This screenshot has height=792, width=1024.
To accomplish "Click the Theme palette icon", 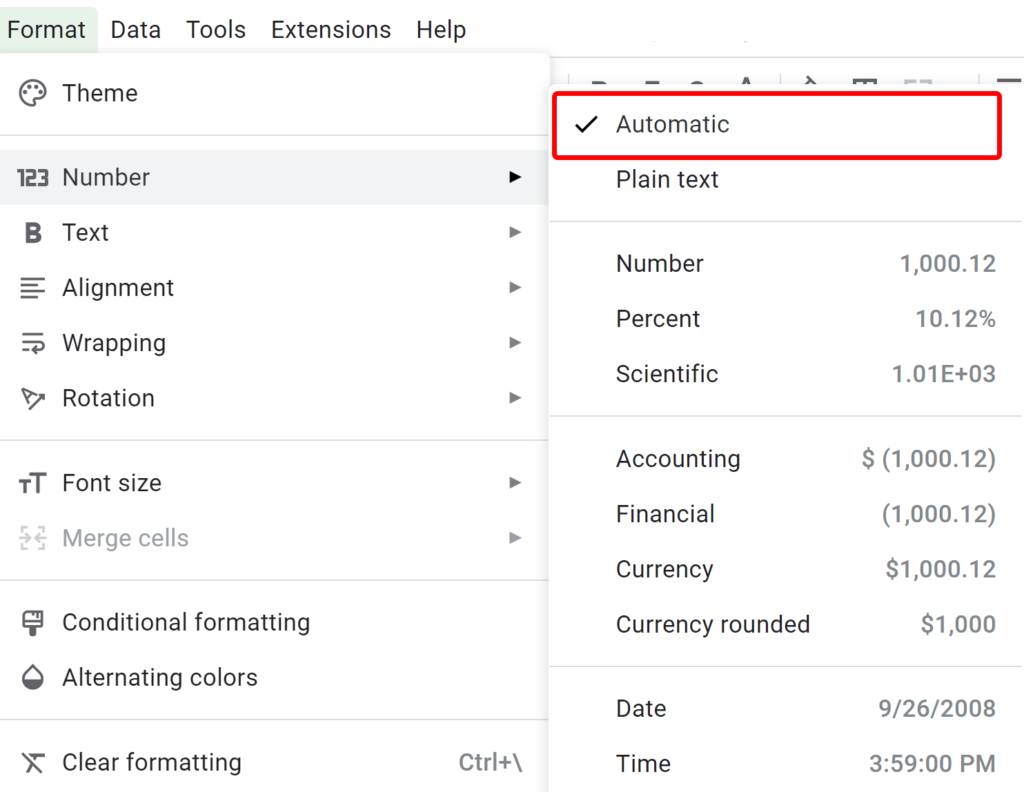I will click(32, 92).
